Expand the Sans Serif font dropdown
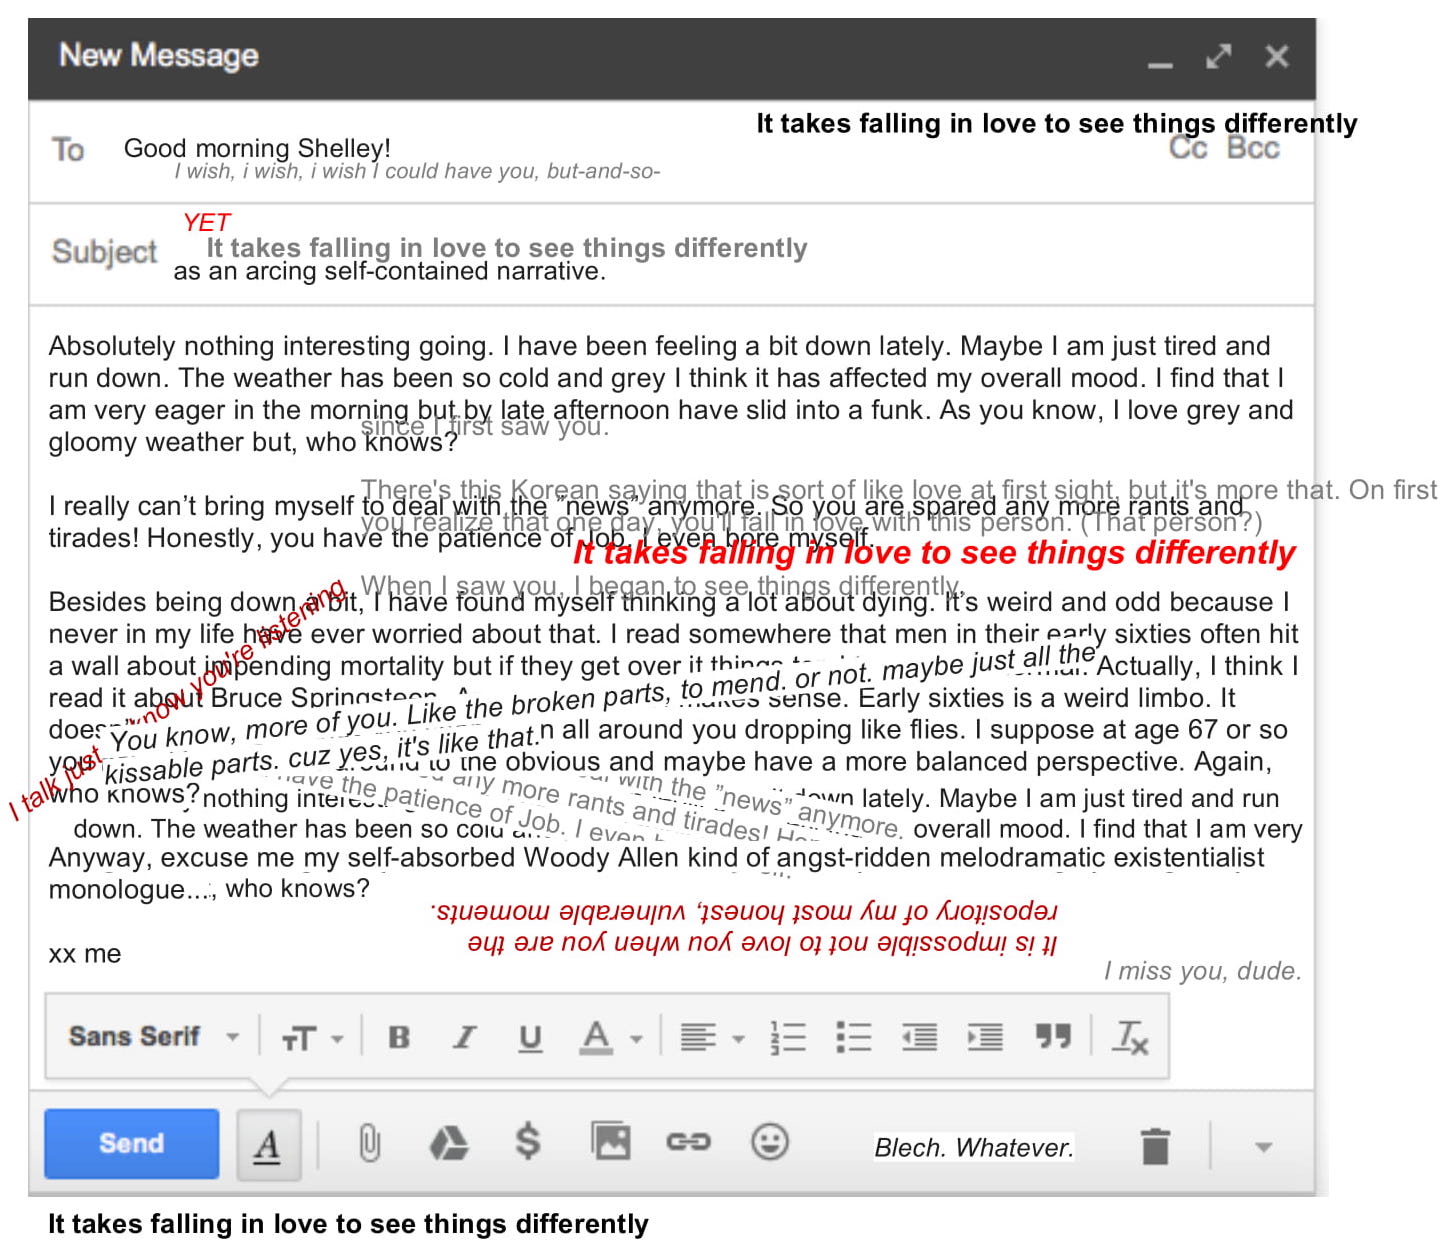 [153, 1037]
